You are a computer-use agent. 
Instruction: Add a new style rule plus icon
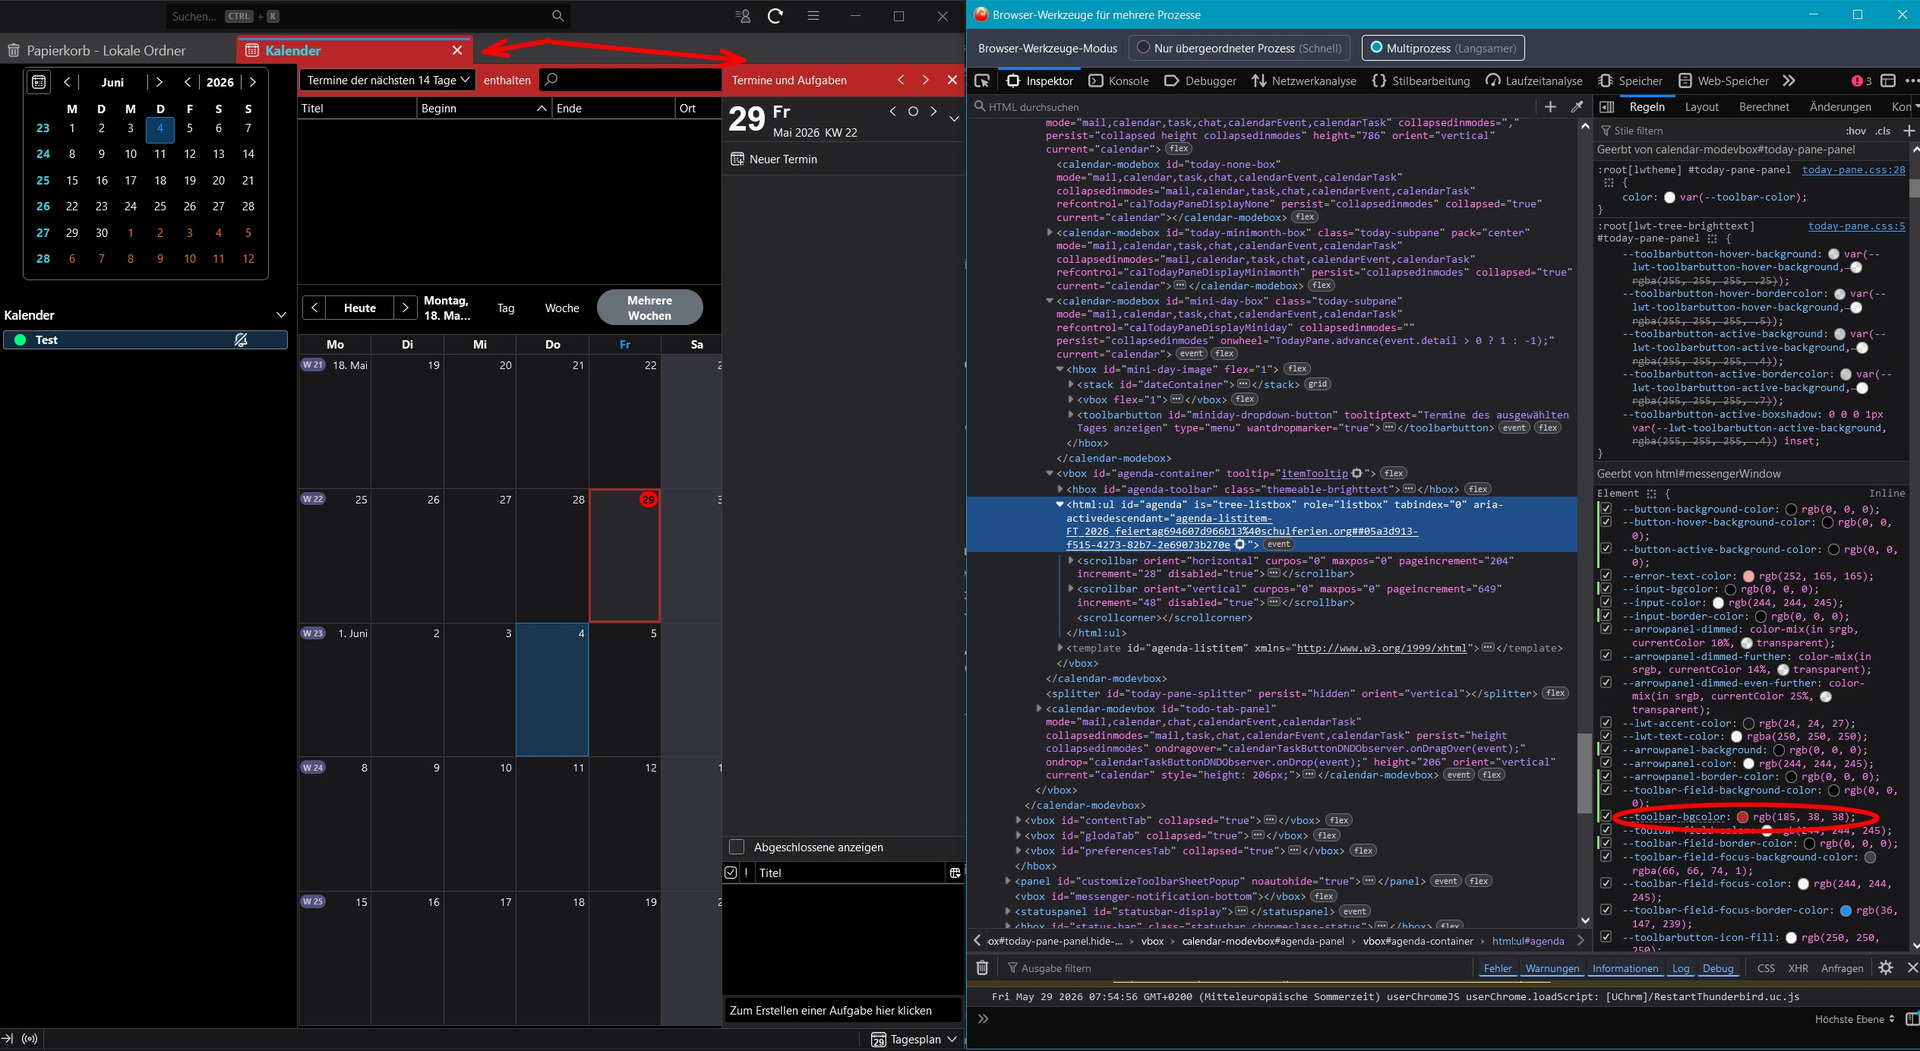(x=1908, y=131)
